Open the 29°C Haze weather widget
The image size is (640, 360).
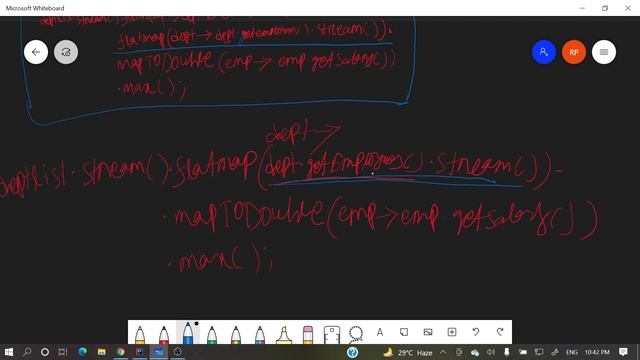pyautogui.click(x=408, y=352)
